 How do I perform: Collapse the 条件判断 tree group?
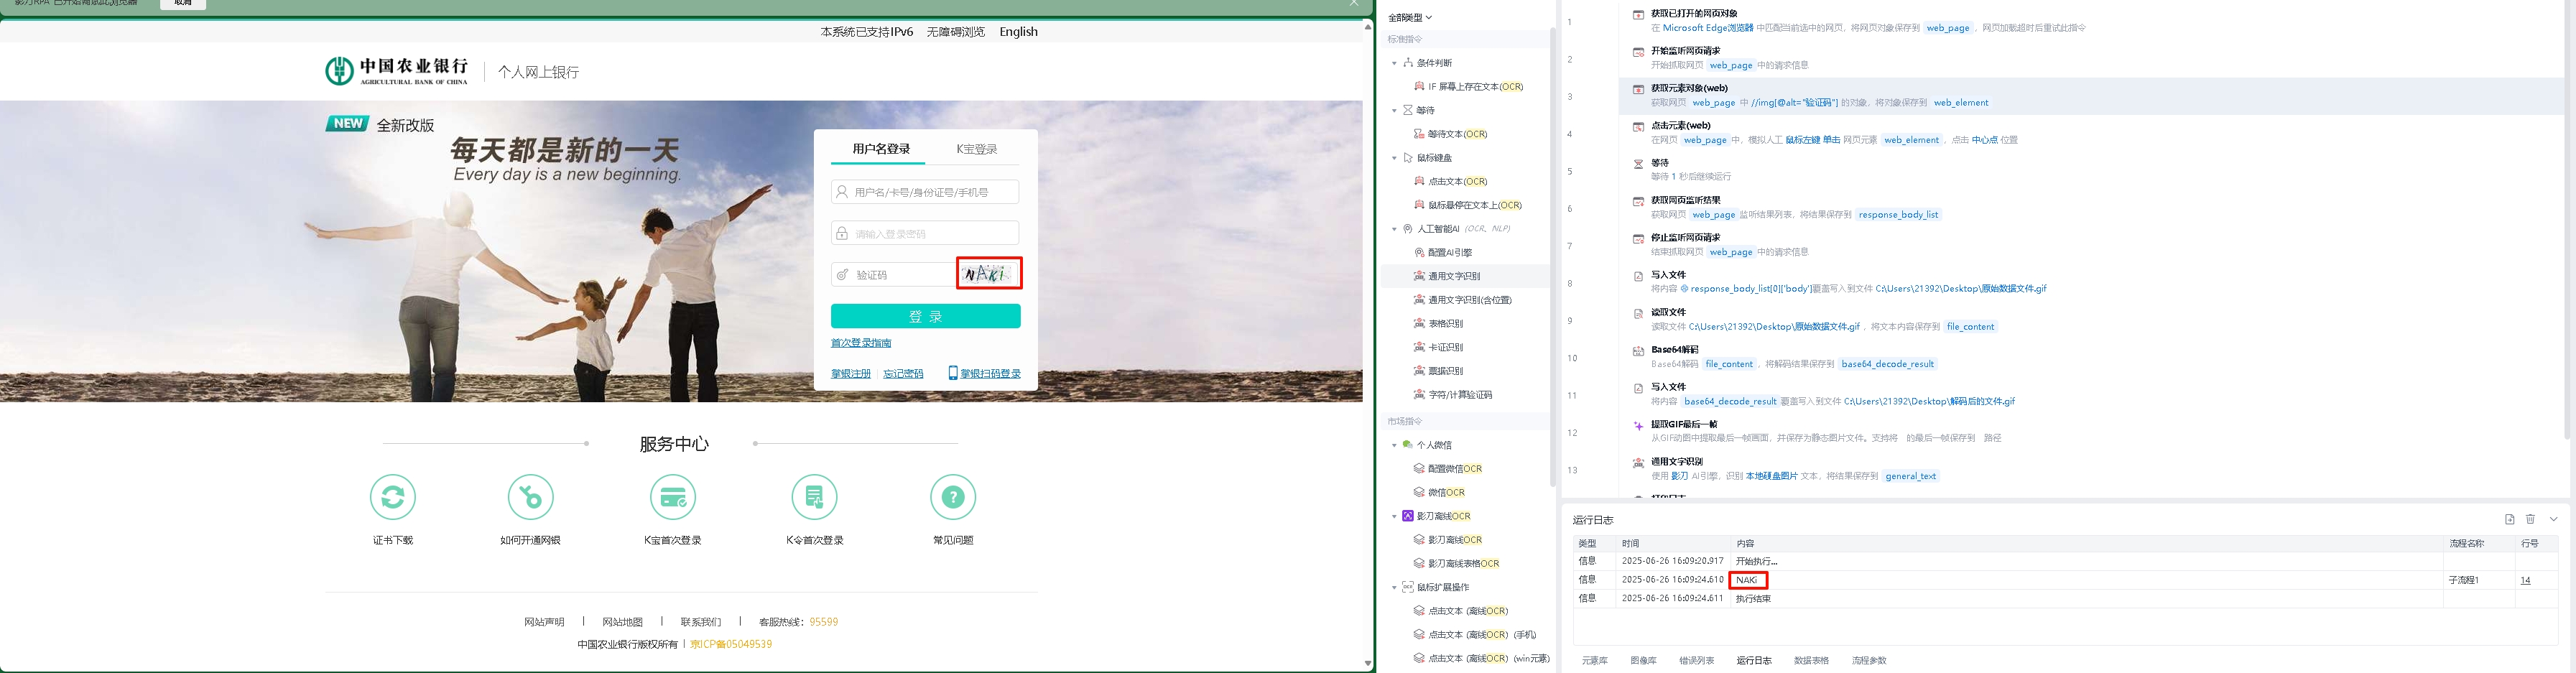point(1394,63)
